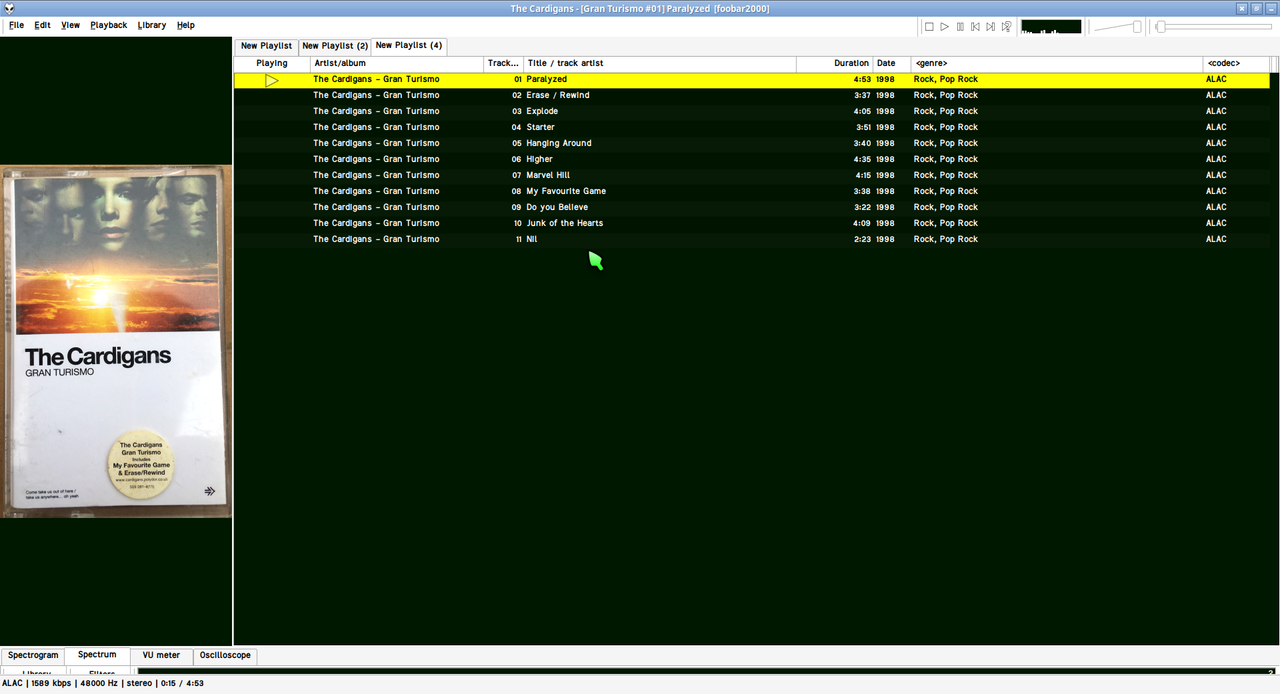Click the volume slider knob
This screenshot has width=1280, height=694.
[1137, 27]
